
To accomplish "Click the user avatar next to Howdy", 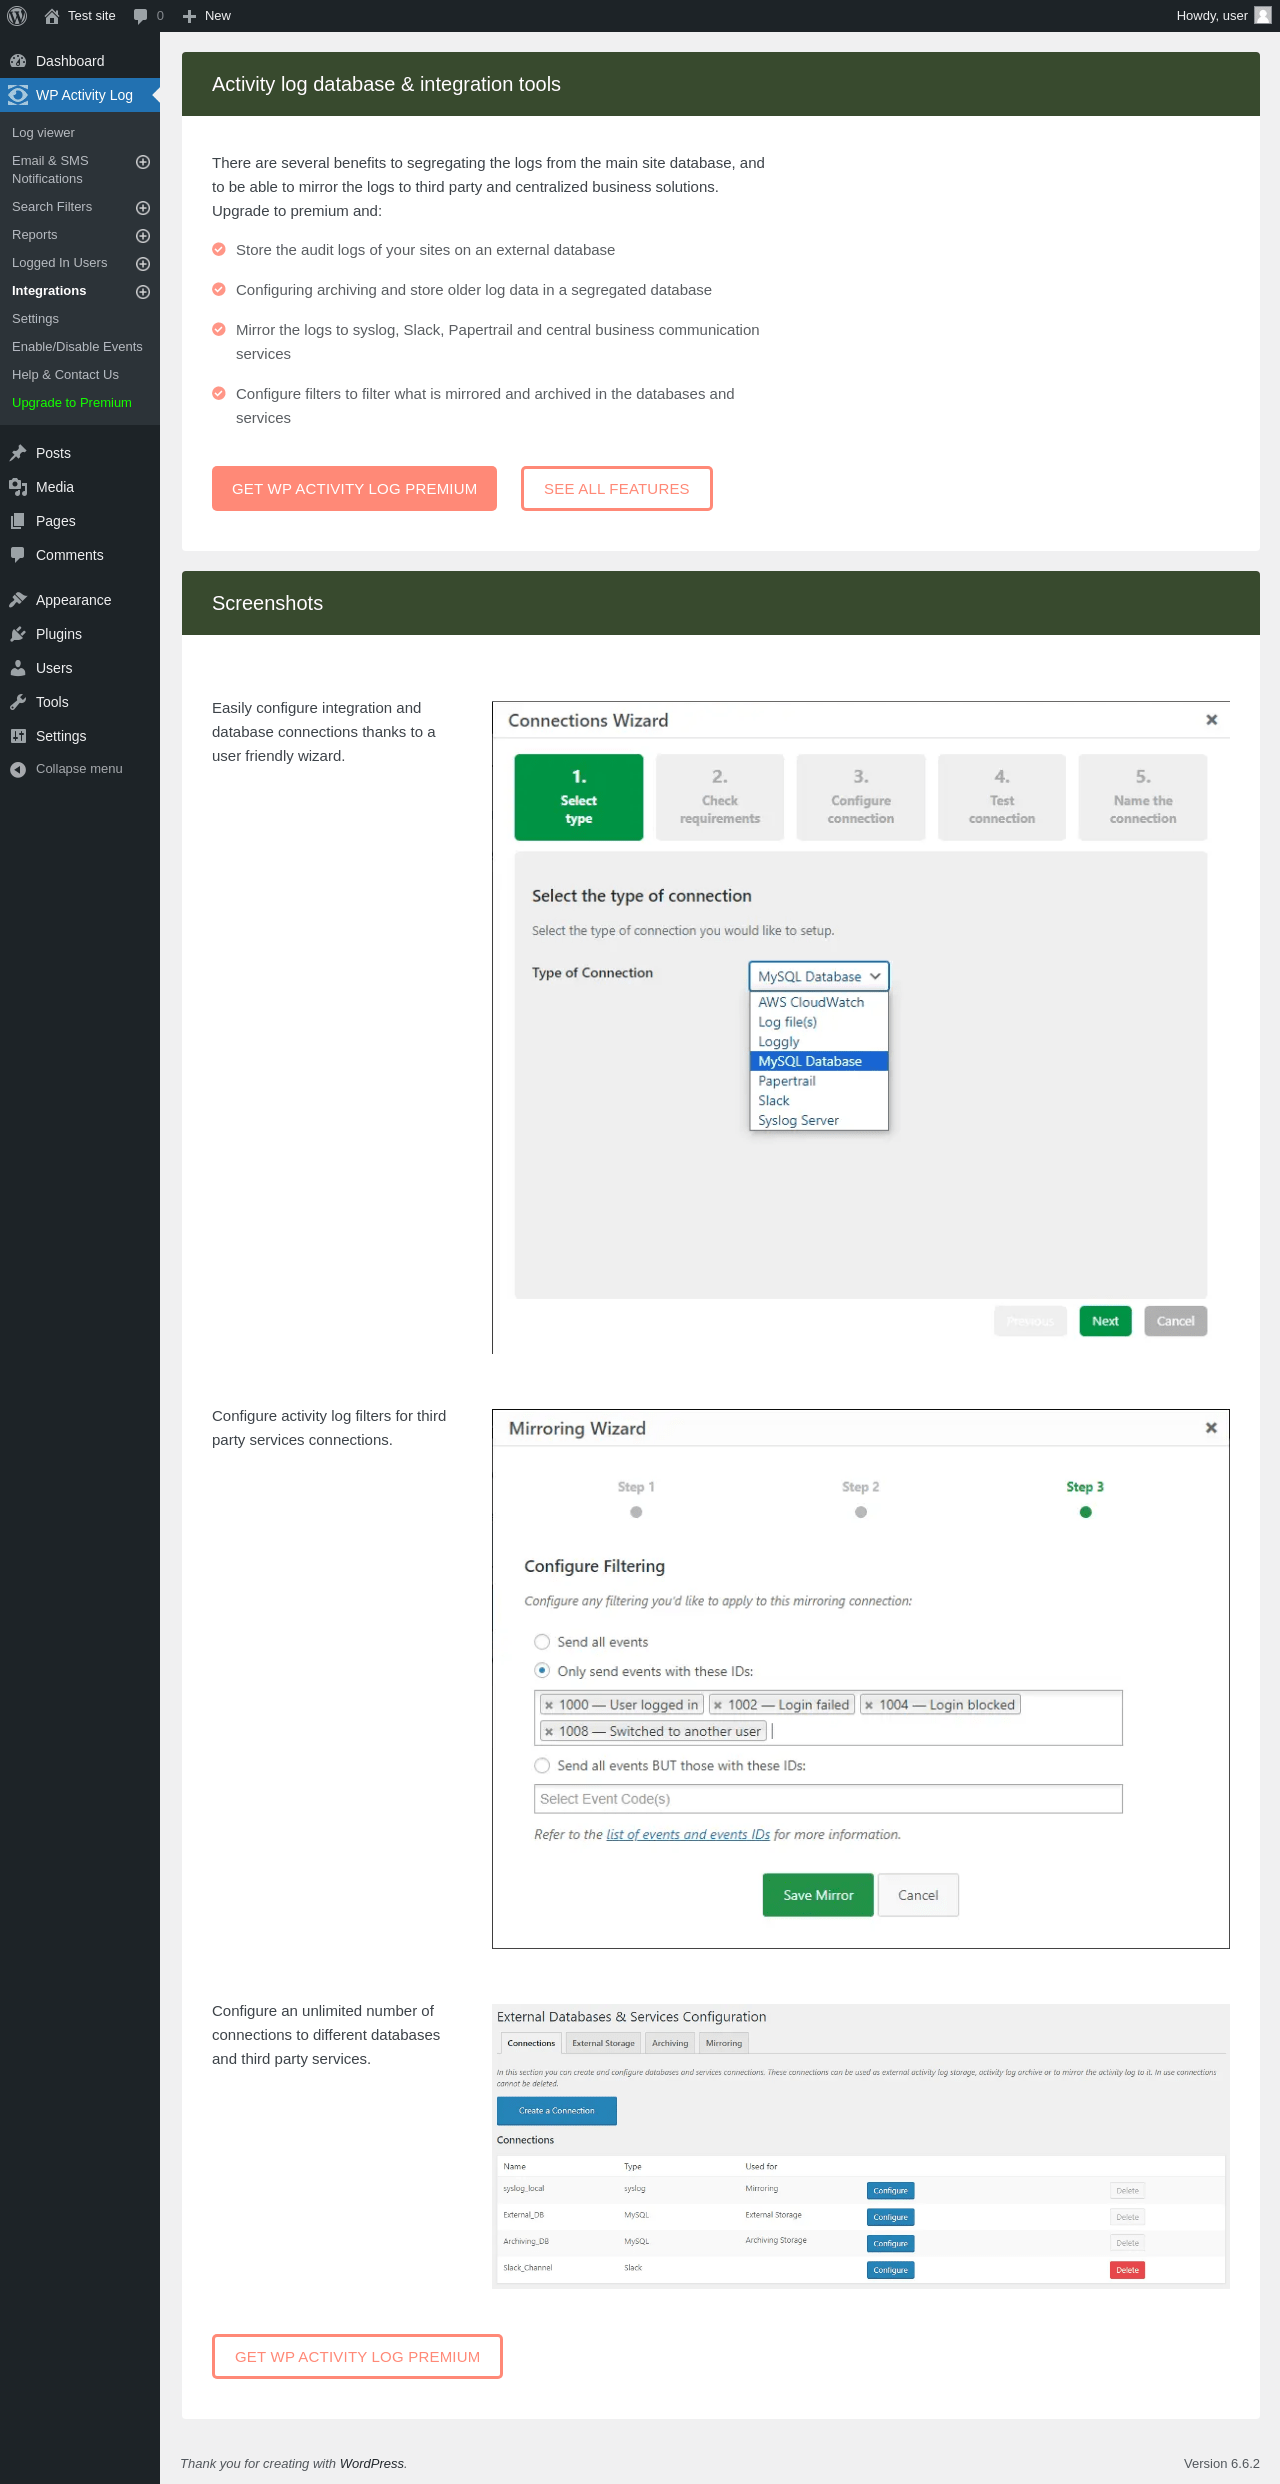I will [x=1262, y=16].
